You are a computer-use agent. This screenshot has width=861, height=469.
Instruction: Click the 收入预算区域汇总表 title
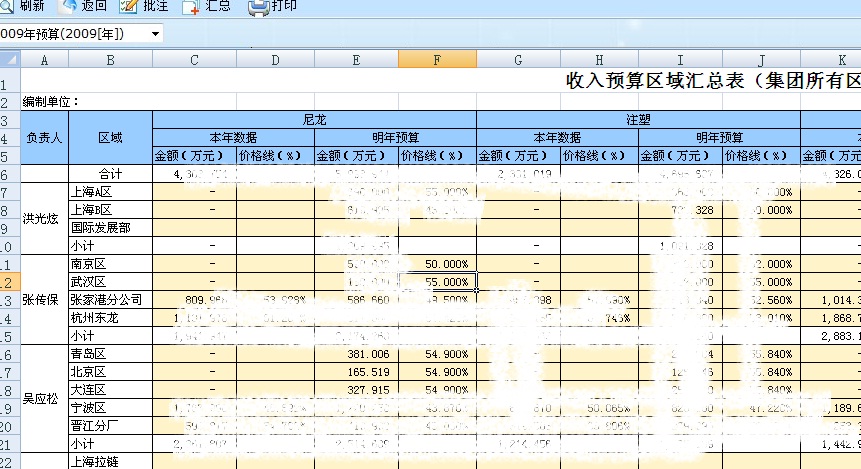[x=714, y=81]
